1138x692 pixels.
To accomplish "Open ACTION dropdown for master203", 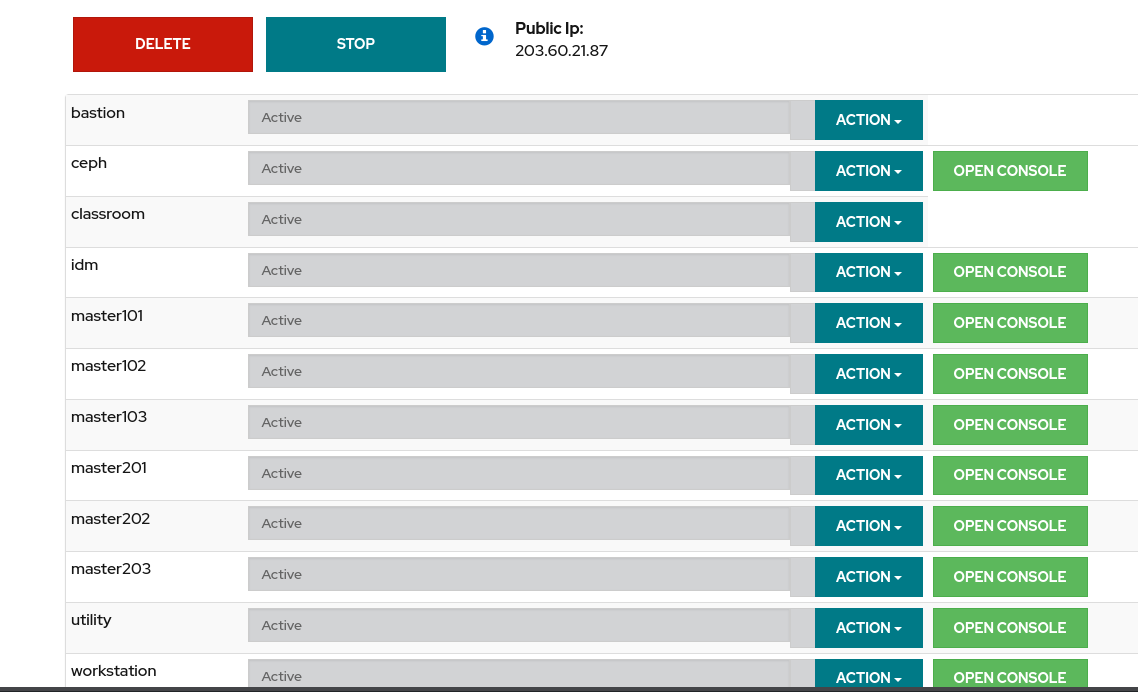I will click(x=868, y=577).
